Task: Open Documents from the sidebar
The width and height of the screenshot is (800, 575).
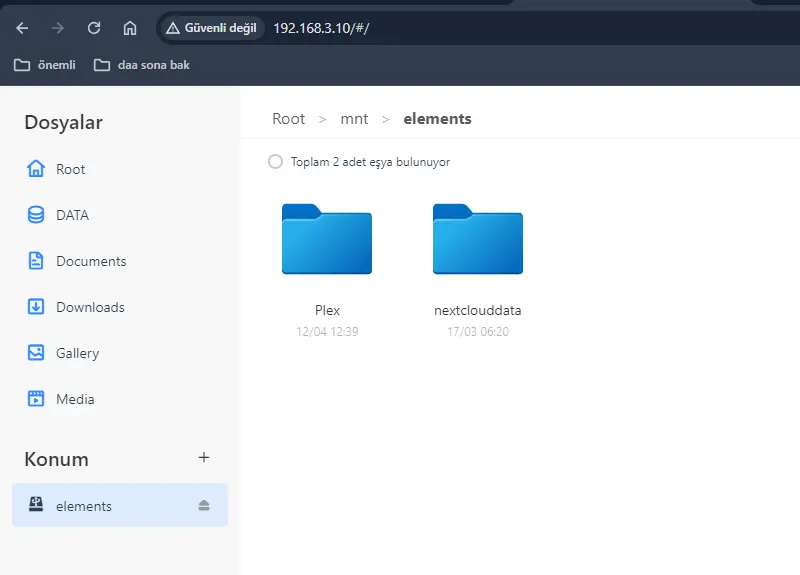Action: [91, 261]
